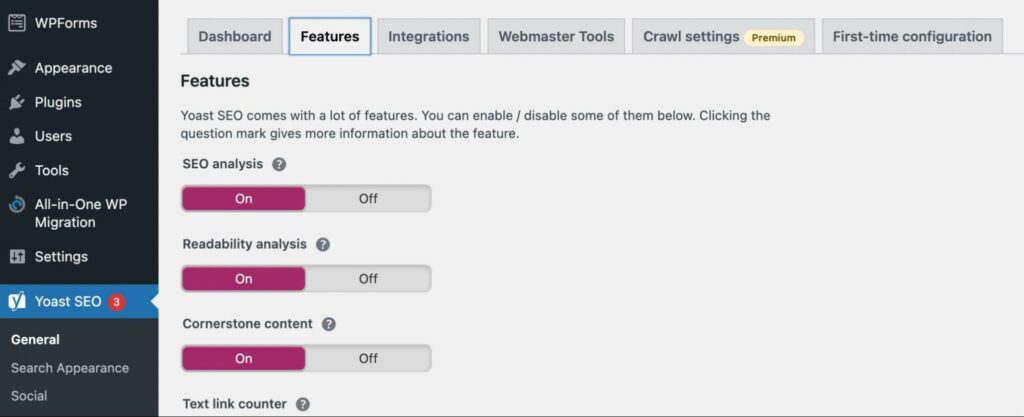This screenshot has height=417, width=1024.
Task: Go to Search Appearance submenu link
Action: click(70, 368)
